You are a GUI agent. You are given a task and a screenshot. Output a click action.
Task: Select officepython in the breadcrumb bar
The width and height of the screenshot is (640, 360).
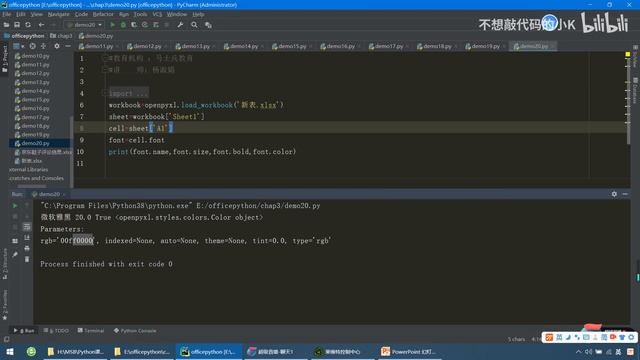click(24, 36)
